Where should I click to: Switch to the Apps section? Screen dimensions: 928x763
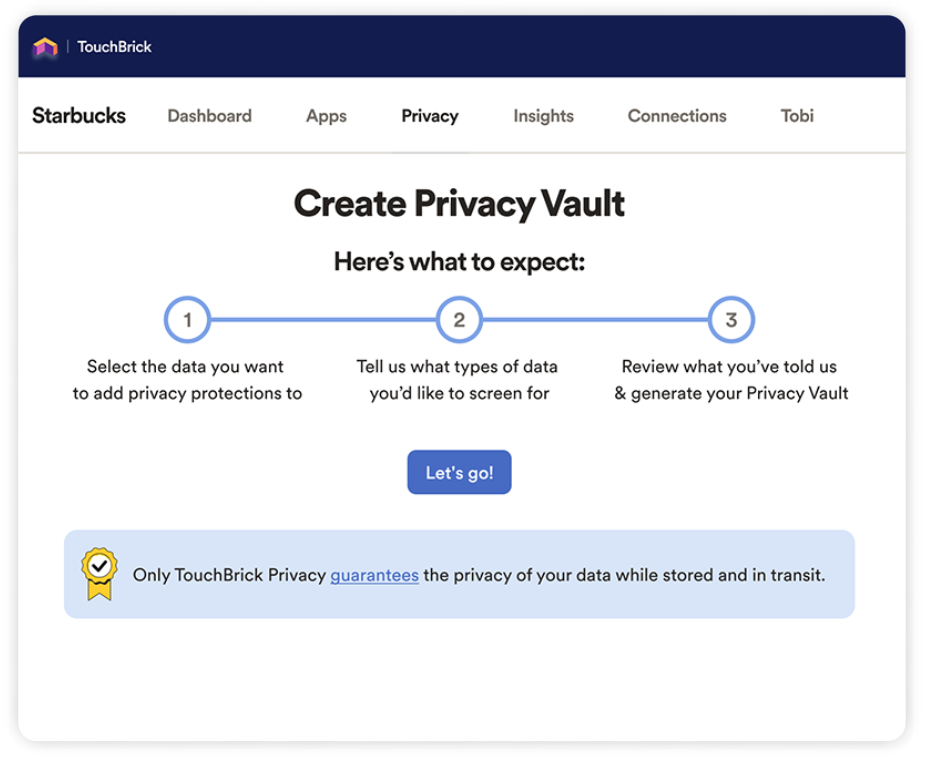[325, 116]
